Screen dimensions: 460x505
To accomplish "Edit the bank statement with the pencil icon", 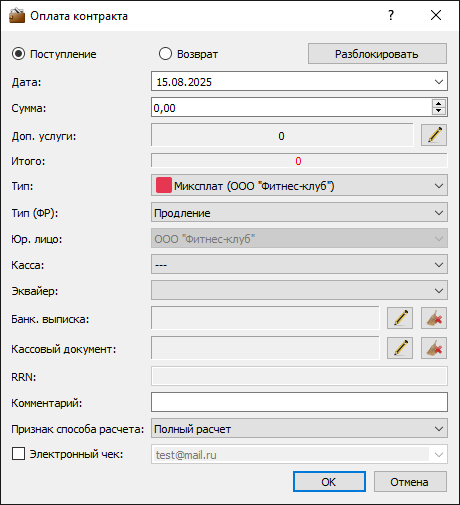I will tap(400, 318).
